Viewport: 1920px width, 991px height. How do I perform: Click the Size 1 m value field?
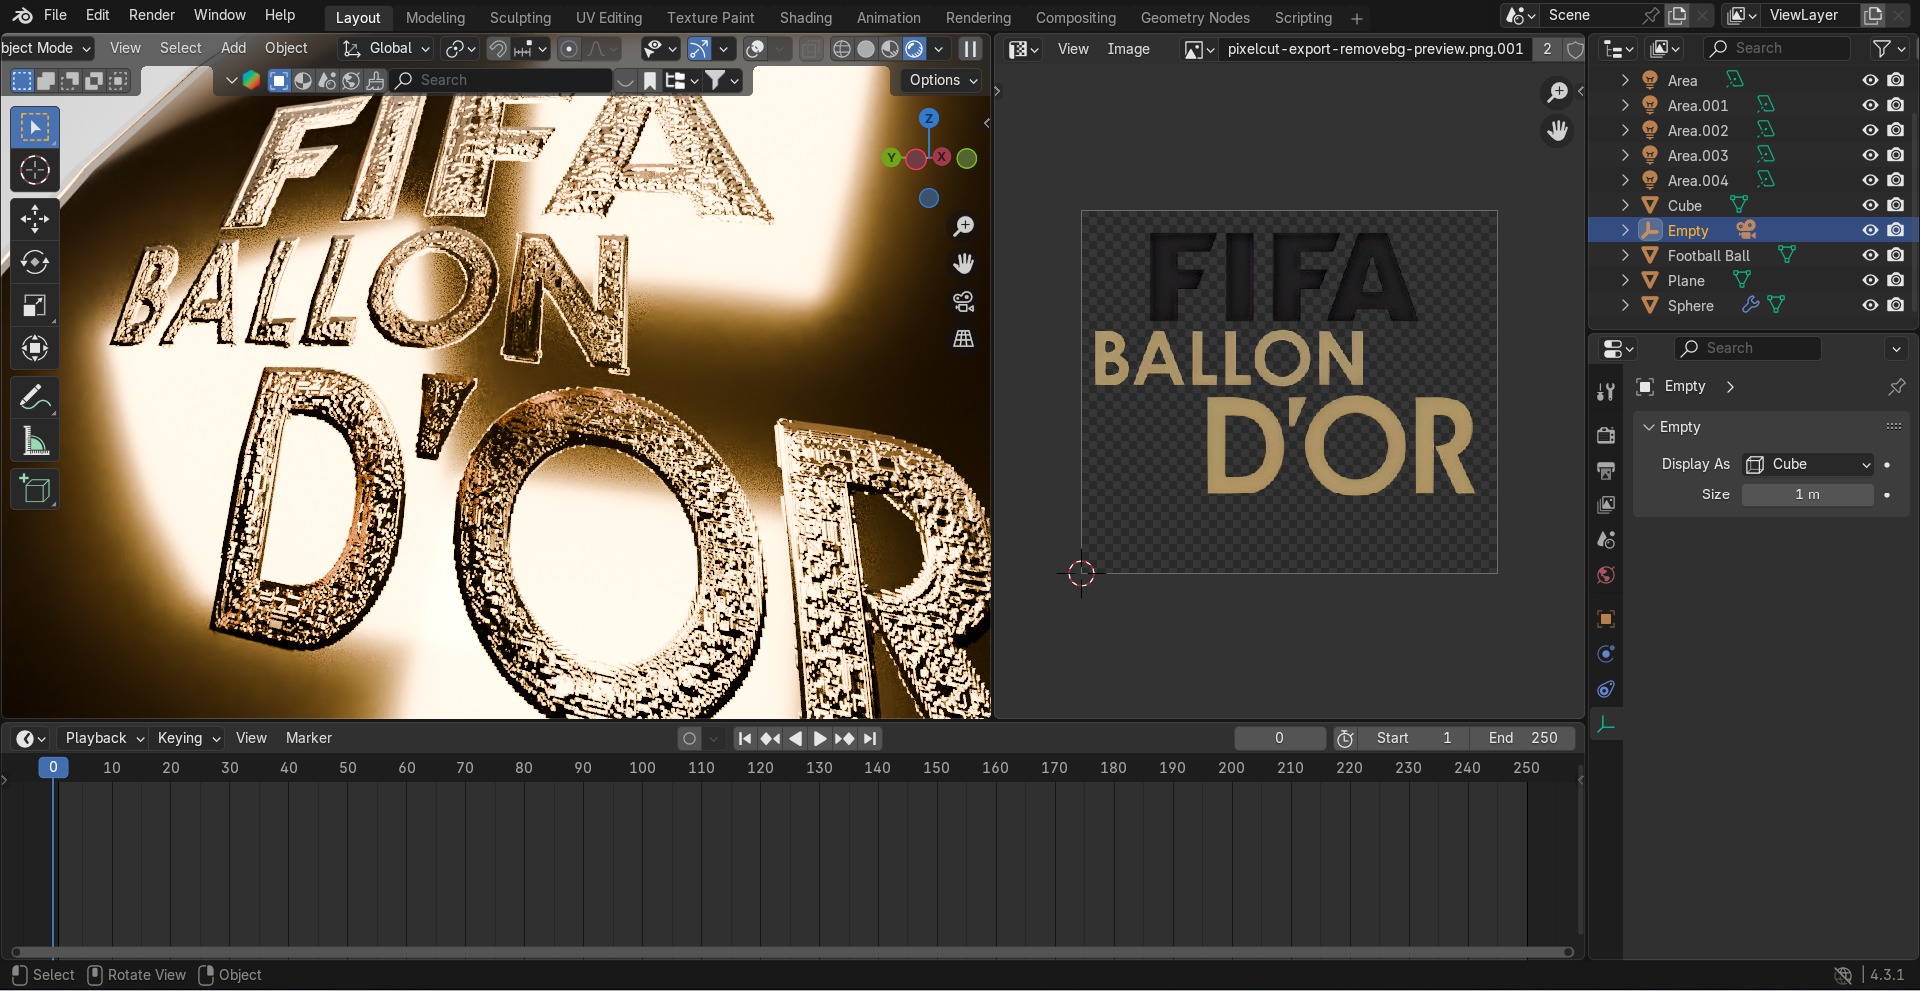coord(1807,495)
